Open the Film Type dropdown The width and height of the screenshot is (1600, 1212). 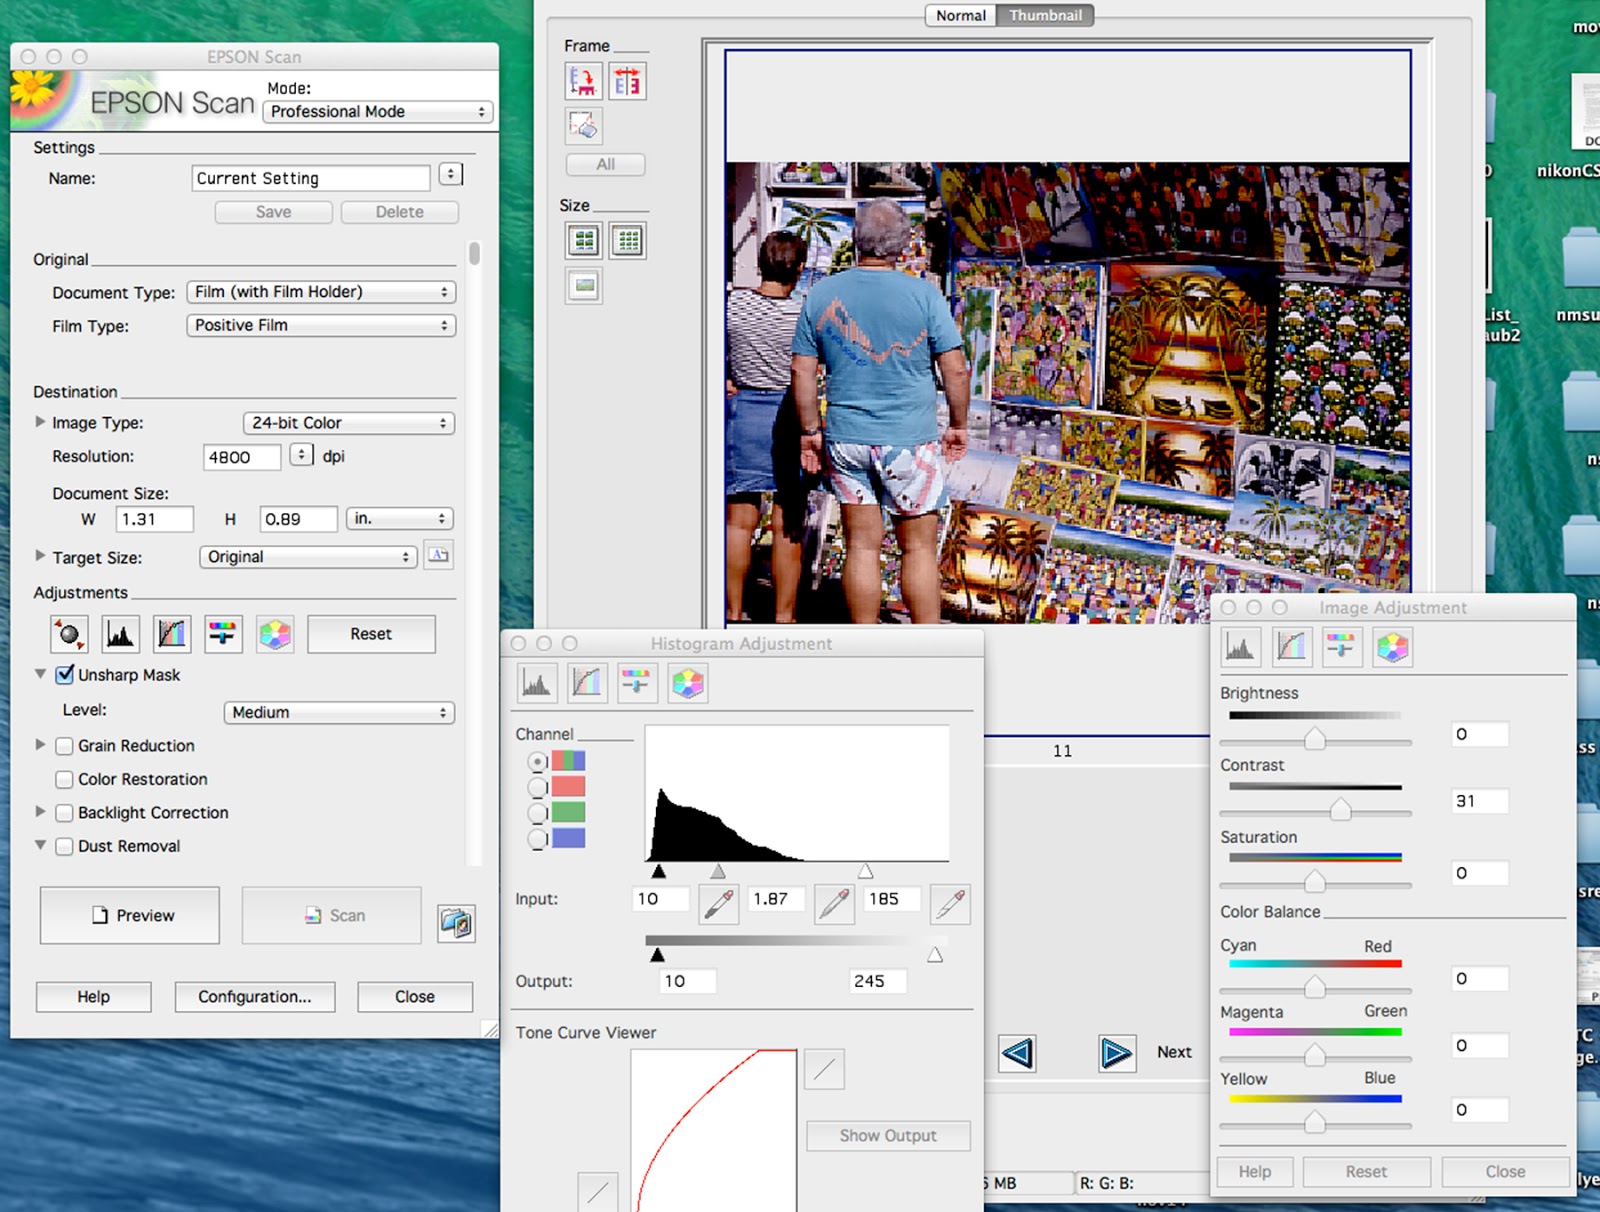tap(321, 325)
